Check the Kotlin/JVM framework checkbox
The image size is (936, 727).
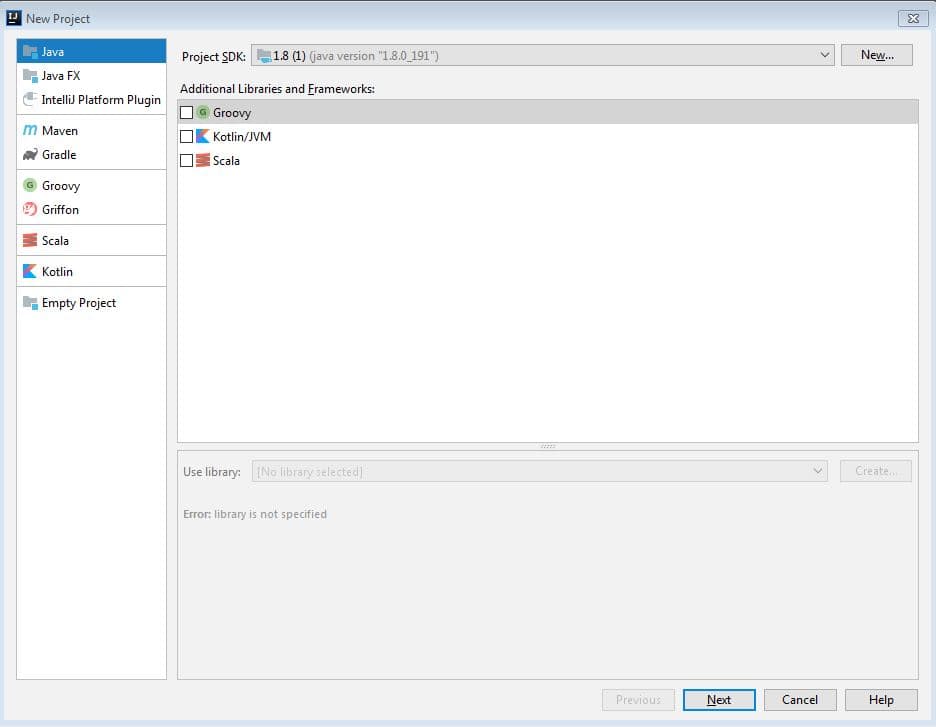(186, 136)
